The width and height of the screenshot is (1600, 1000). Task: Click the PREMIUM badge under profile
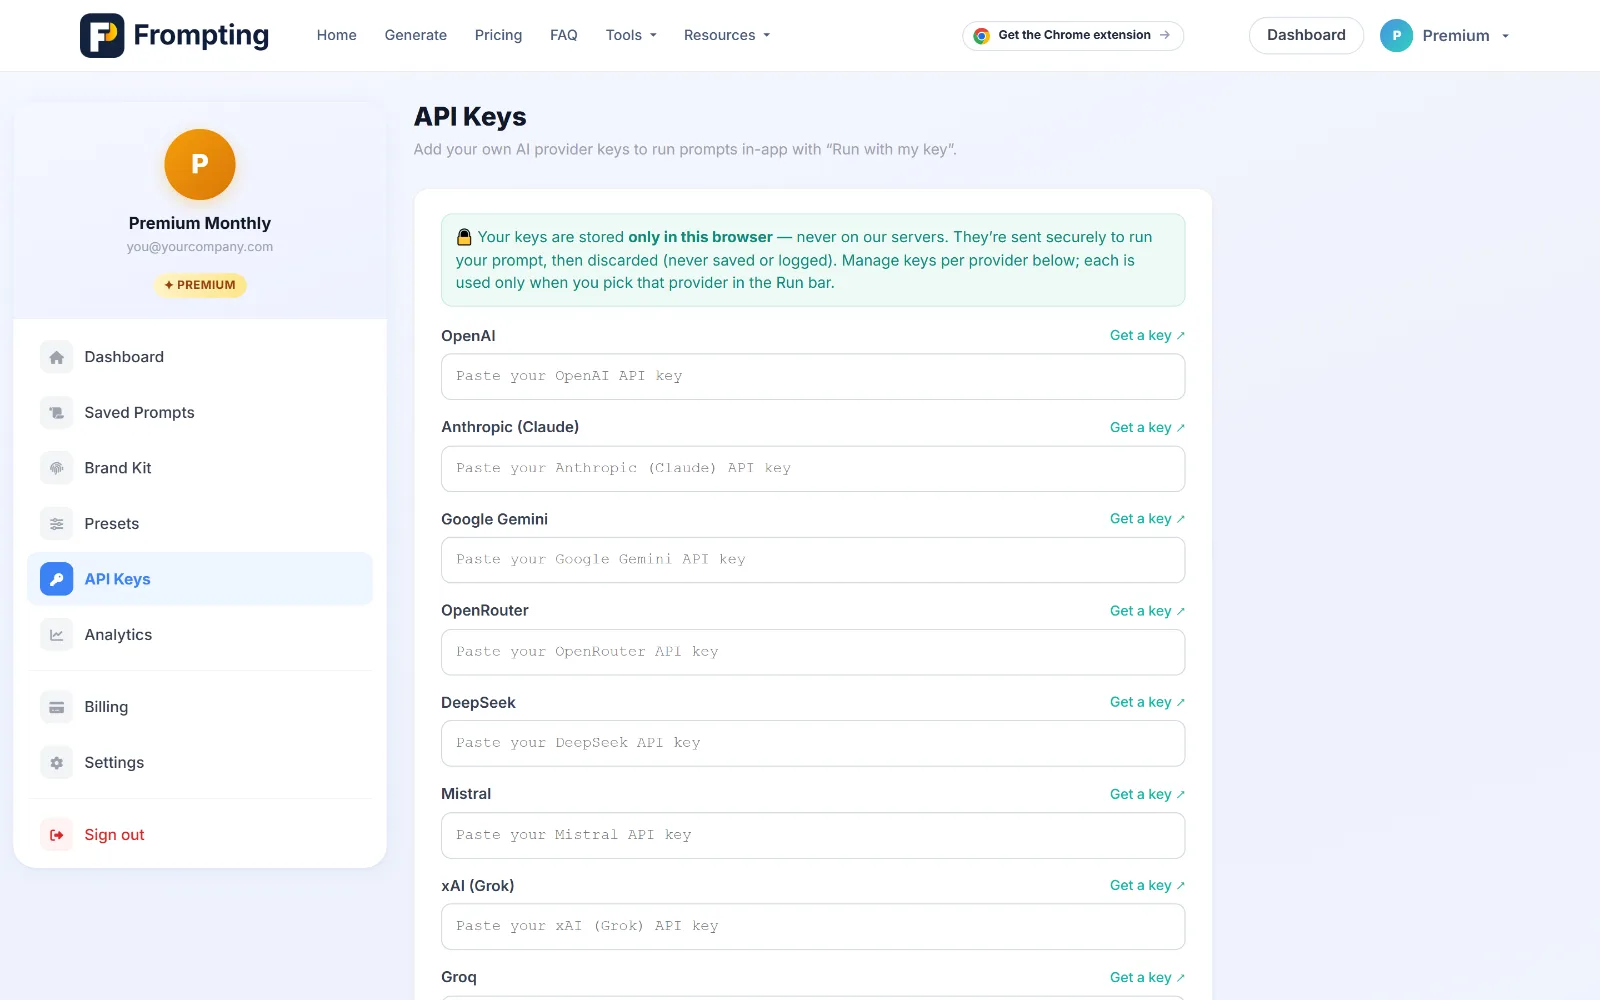200,285
